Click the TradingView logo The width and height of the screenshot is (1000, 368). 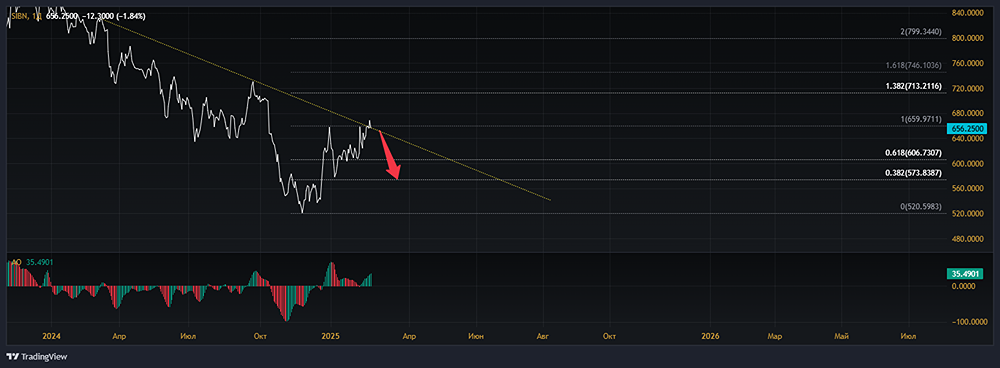point(38,357)
